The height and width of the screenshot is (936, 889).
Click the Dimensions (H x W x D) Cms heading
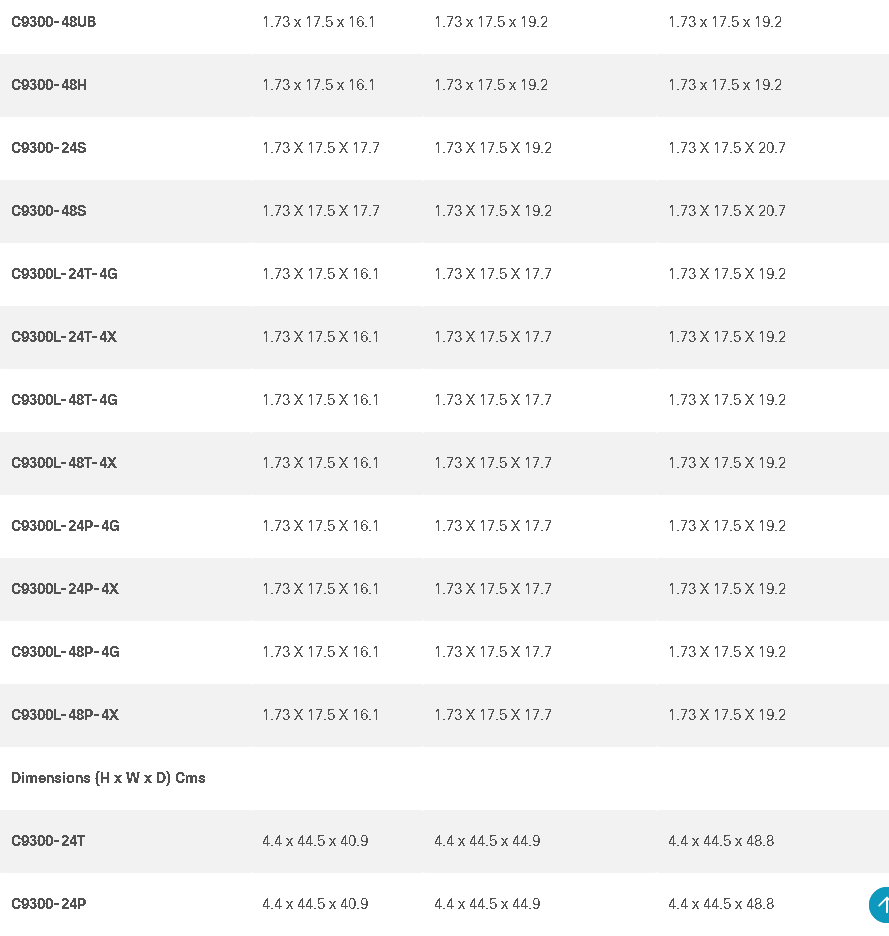(x=108, y=778)
